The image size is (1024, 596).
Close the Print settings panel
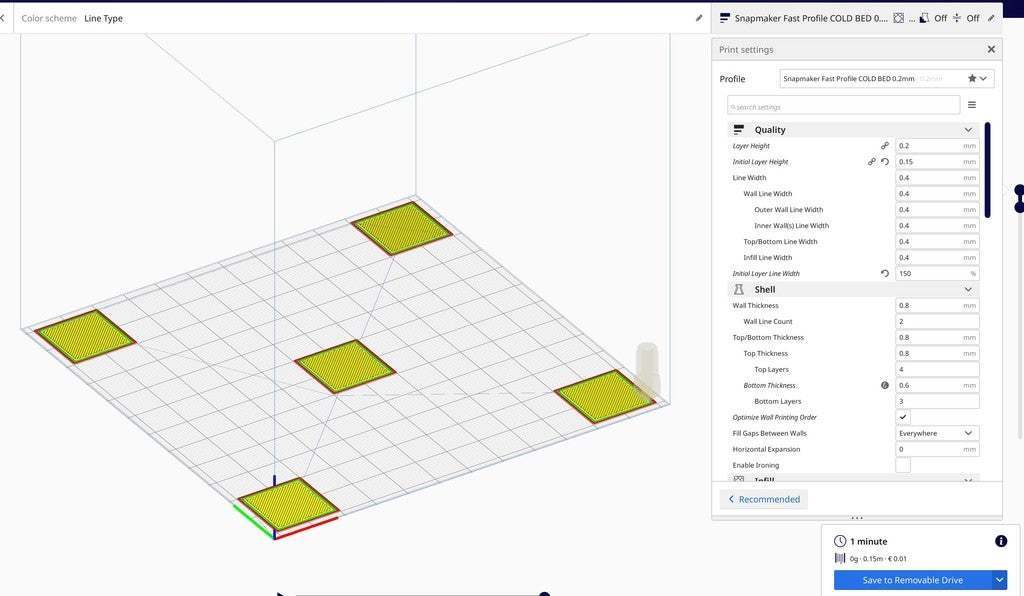point(991,49)
